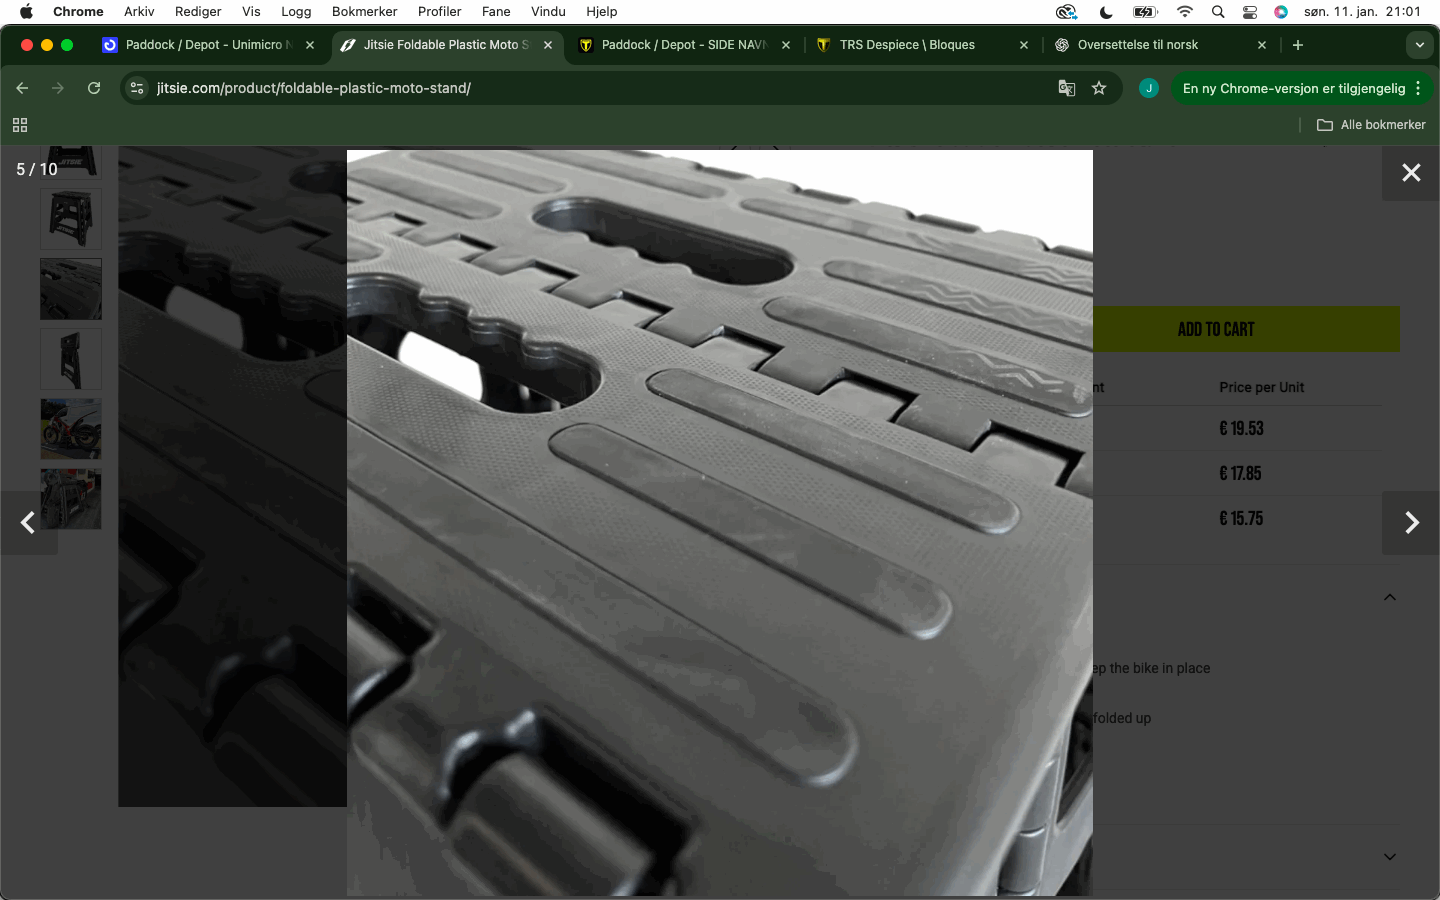This screenshot has width=1440, height=900.
Task: Expand the collapsed section at the bottom
Action: point(1389,857)
